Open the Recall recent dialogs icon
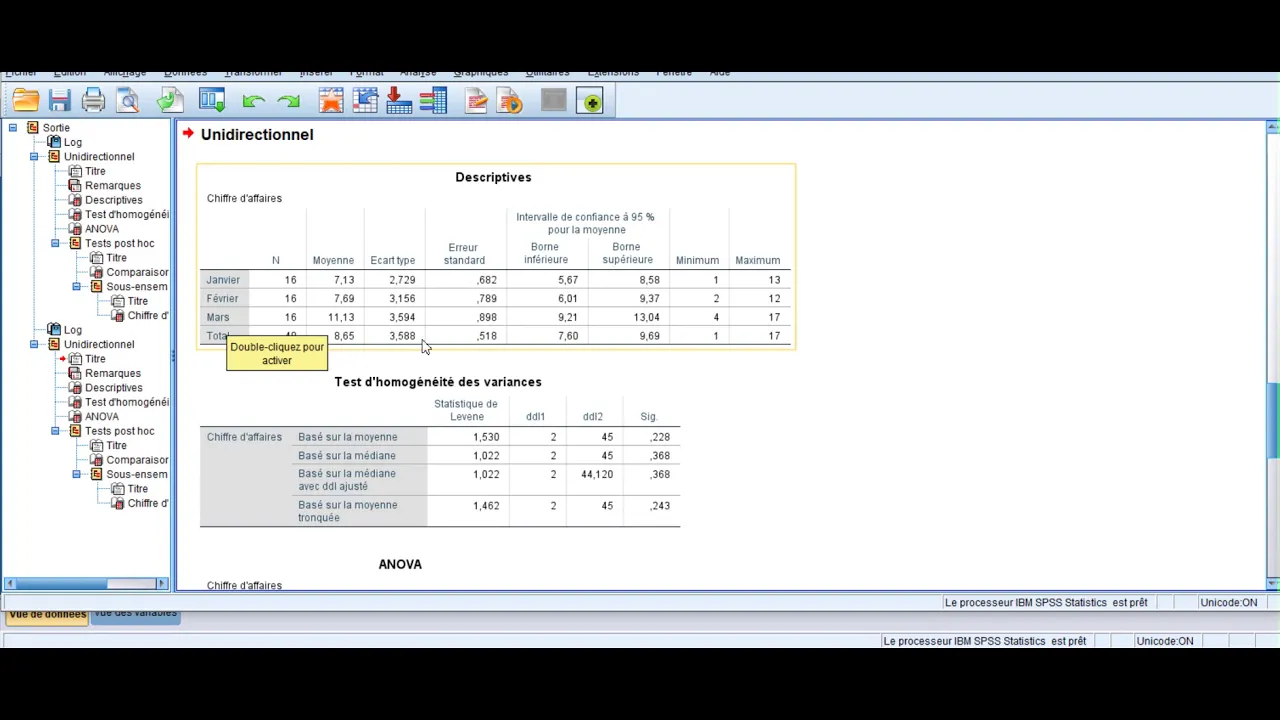1280x720 pixels. click(x=212, y=100)
